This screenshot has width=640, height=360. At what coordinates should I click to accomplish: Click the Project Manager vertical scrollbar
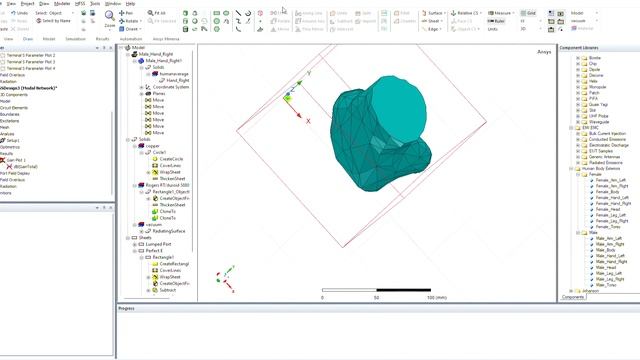click(112, 153)
